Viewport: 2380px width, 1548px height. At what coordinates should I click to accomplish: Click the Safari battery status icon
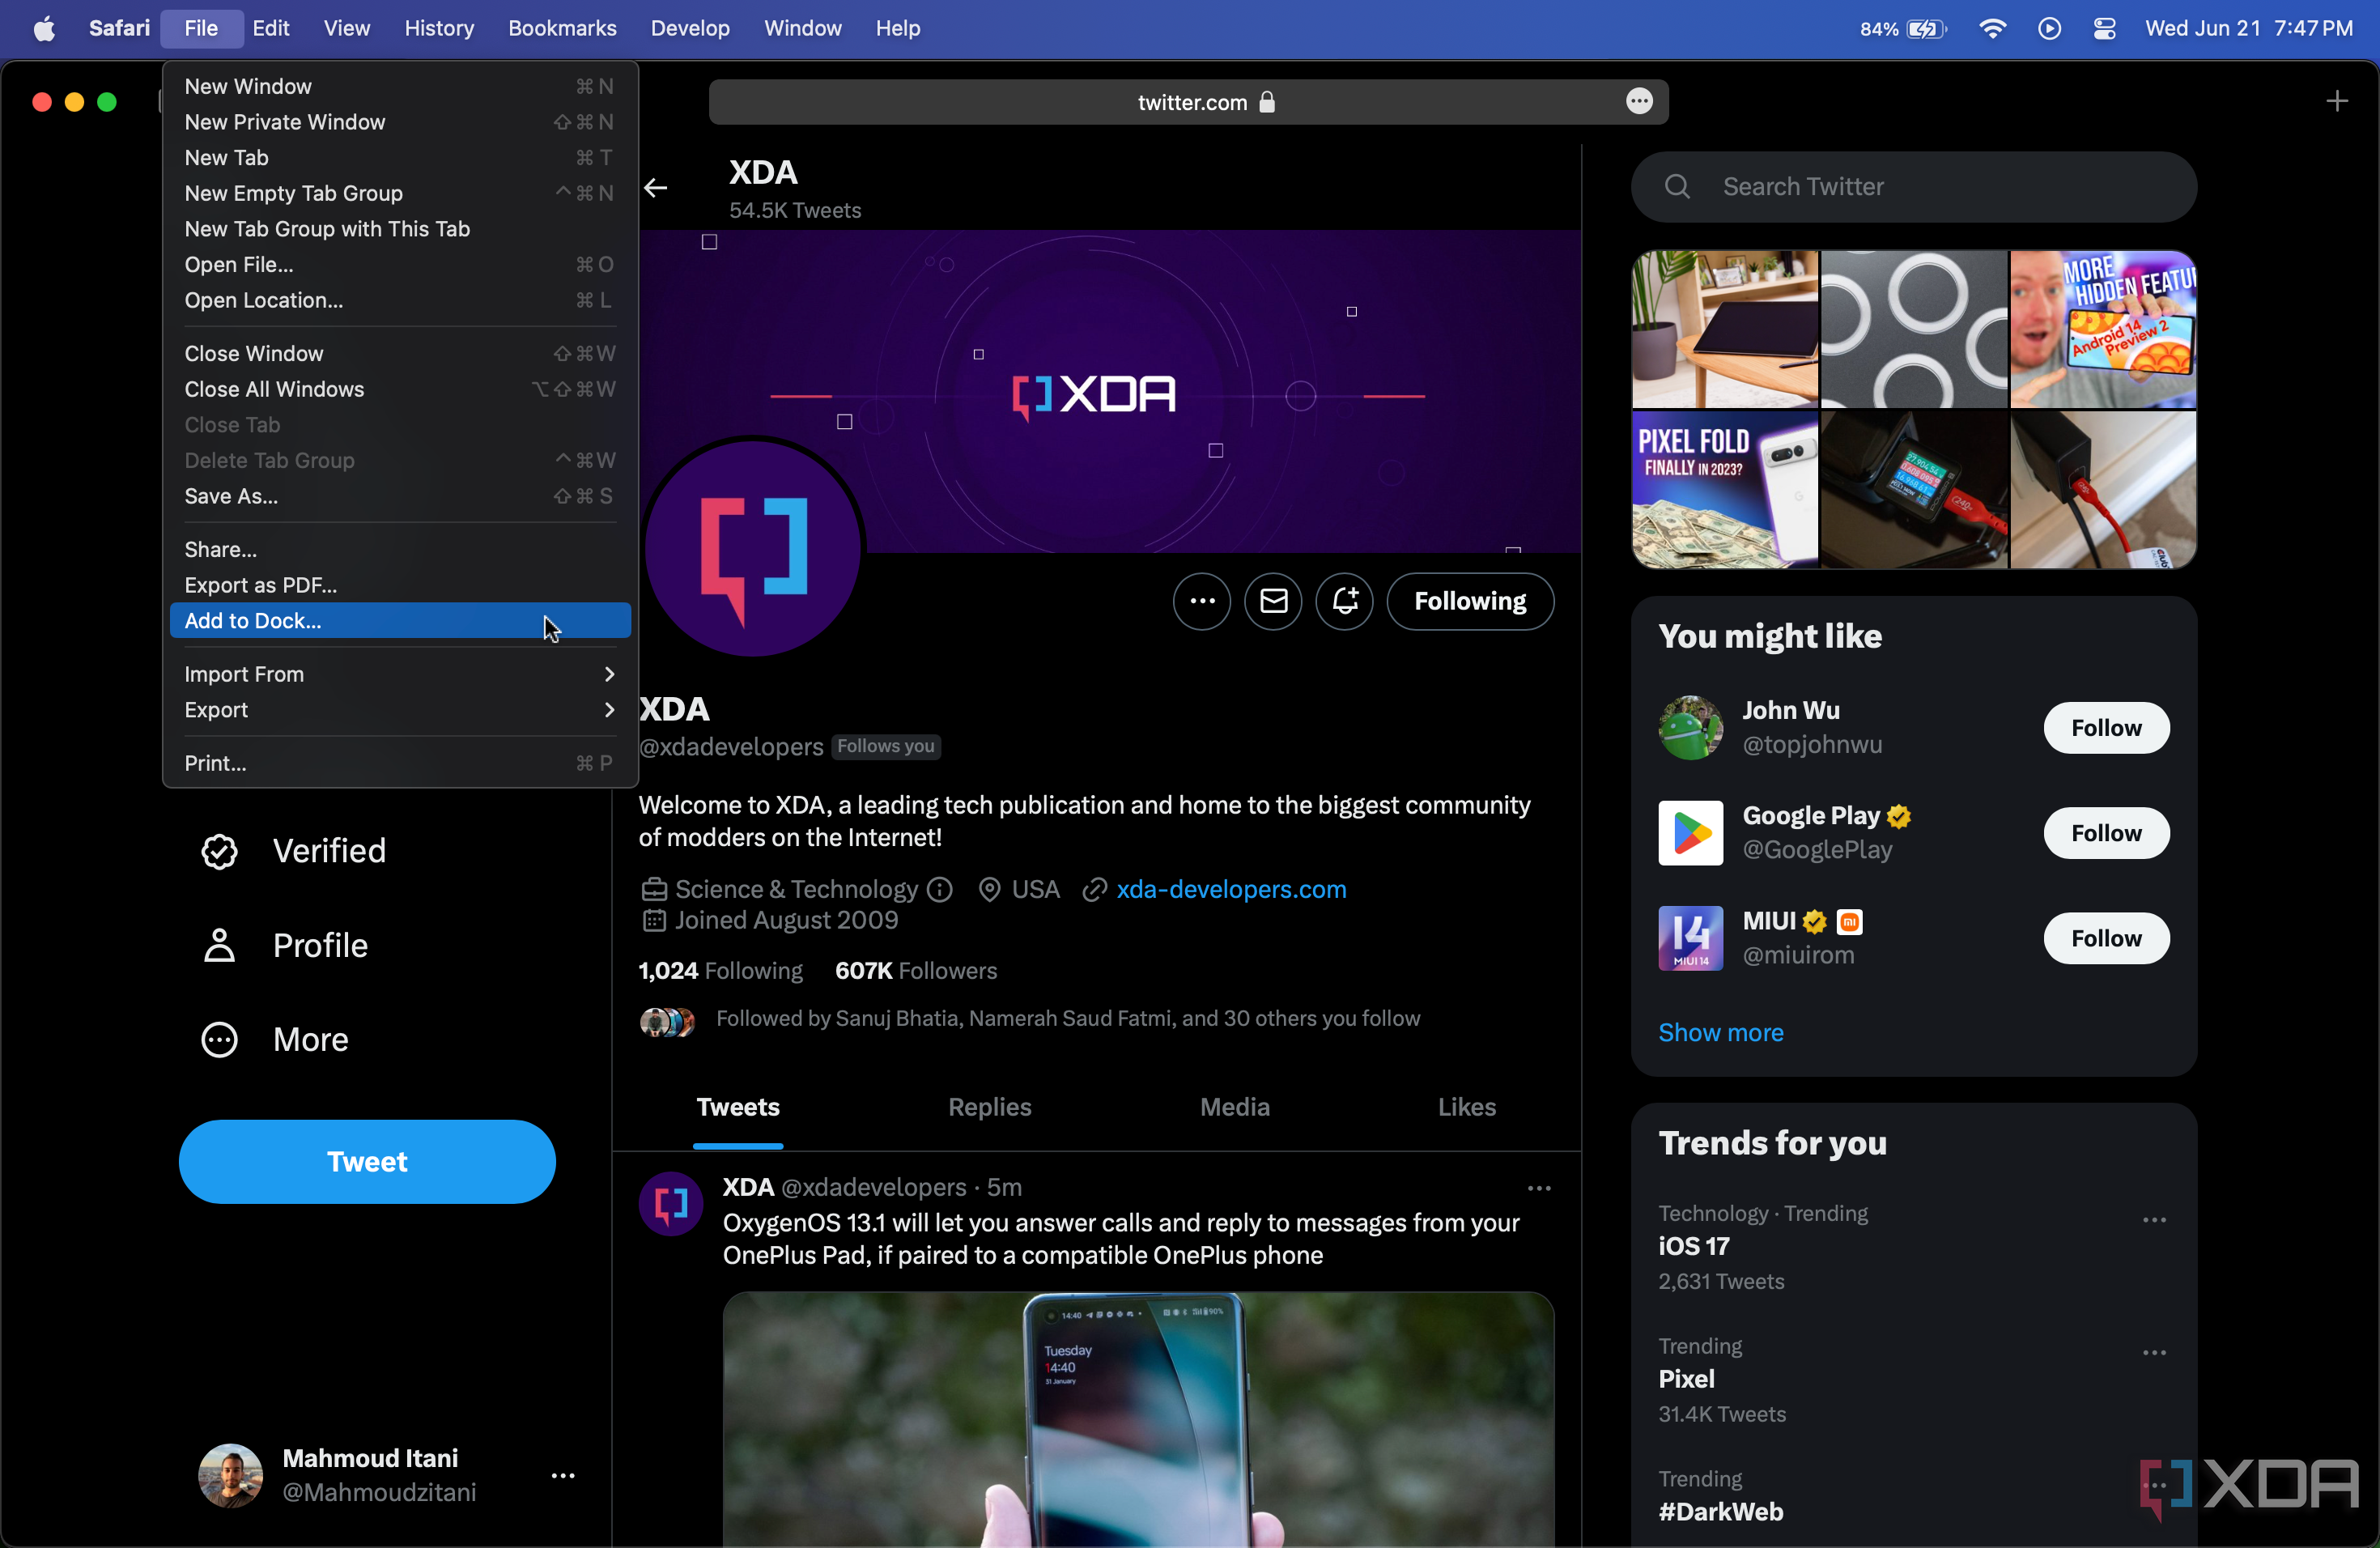pyautogui.click(x=1929, y=28)
